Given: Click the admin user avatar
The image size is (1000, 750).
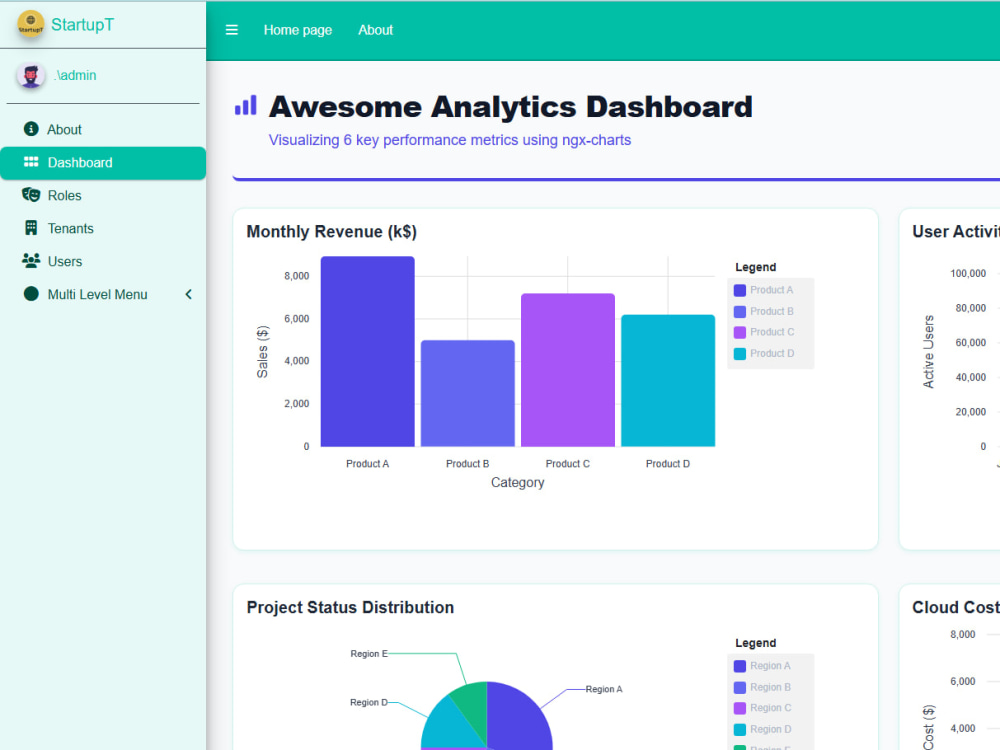Looking at the screenshot, I should point(31,76).
